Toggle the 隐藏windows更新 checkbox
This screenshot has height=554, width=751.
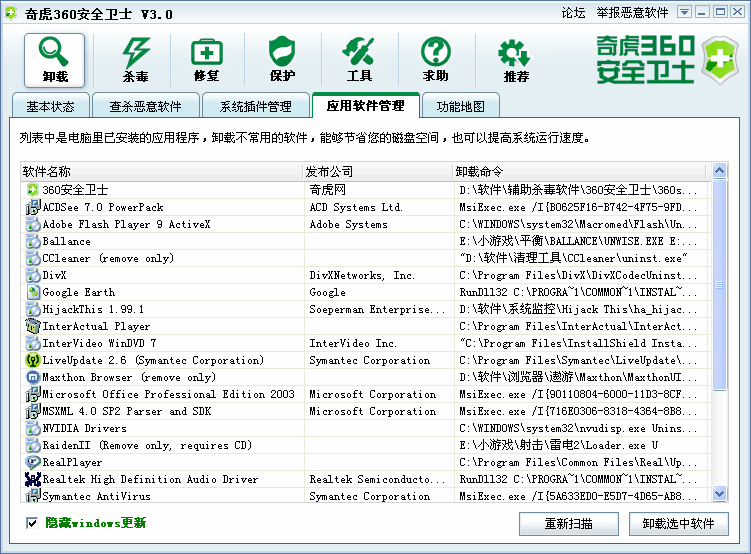[32, 523]
